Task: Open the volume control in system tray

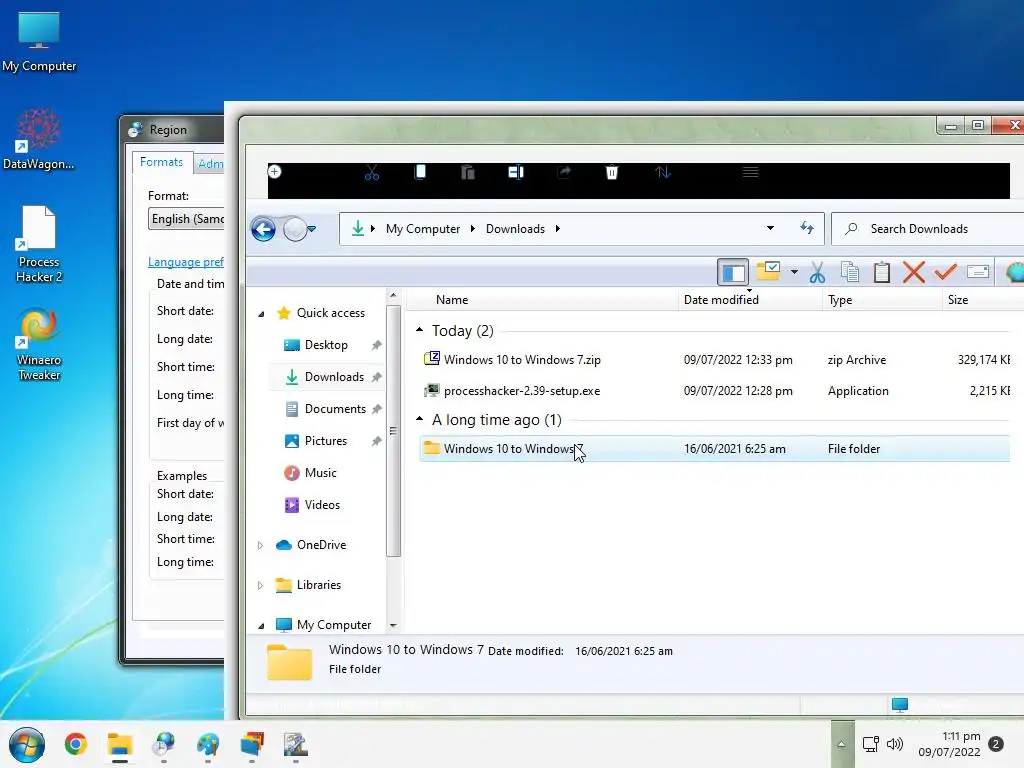Action: tap(895, 744)
